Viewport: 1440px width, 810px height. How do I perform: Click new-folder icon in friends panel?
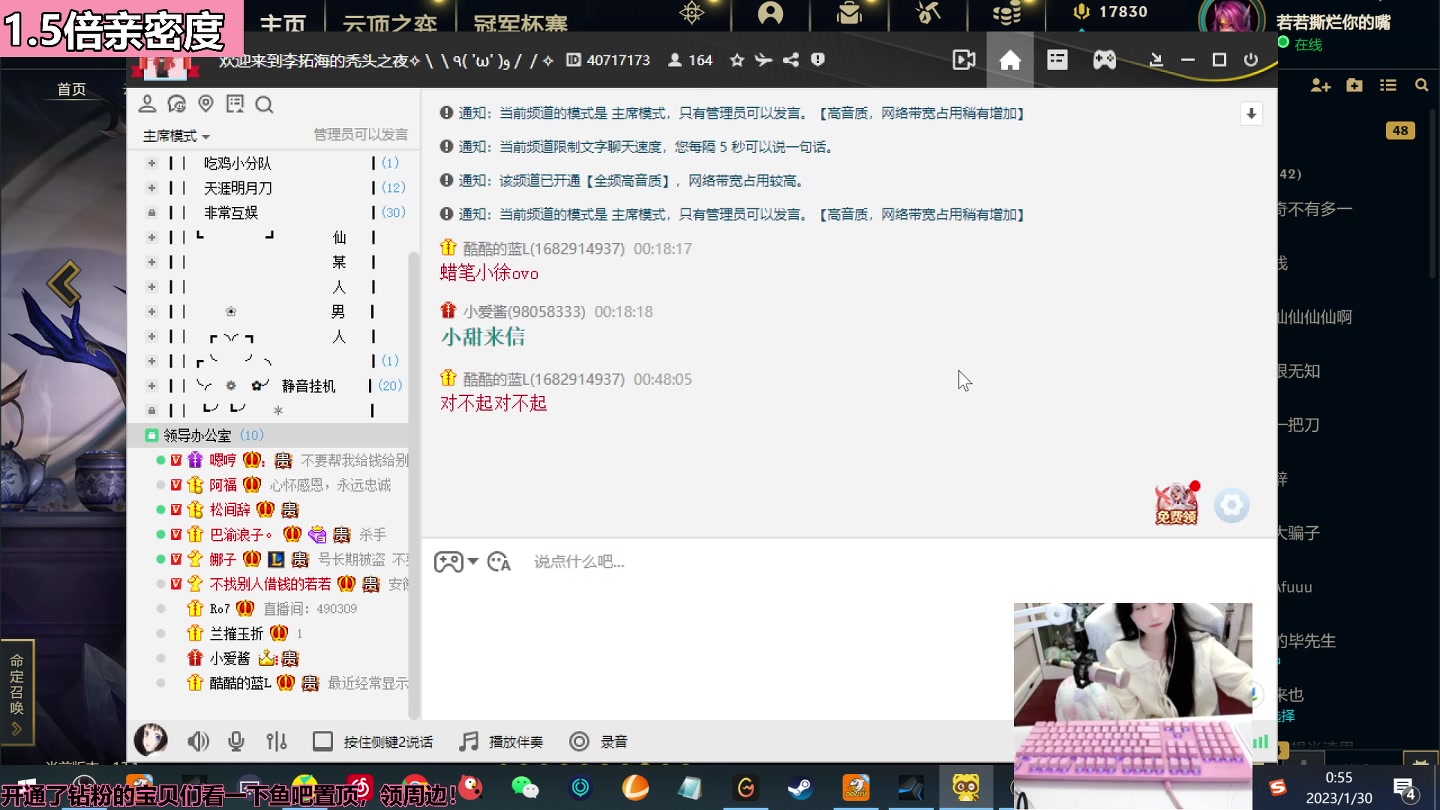[1354, 86]
